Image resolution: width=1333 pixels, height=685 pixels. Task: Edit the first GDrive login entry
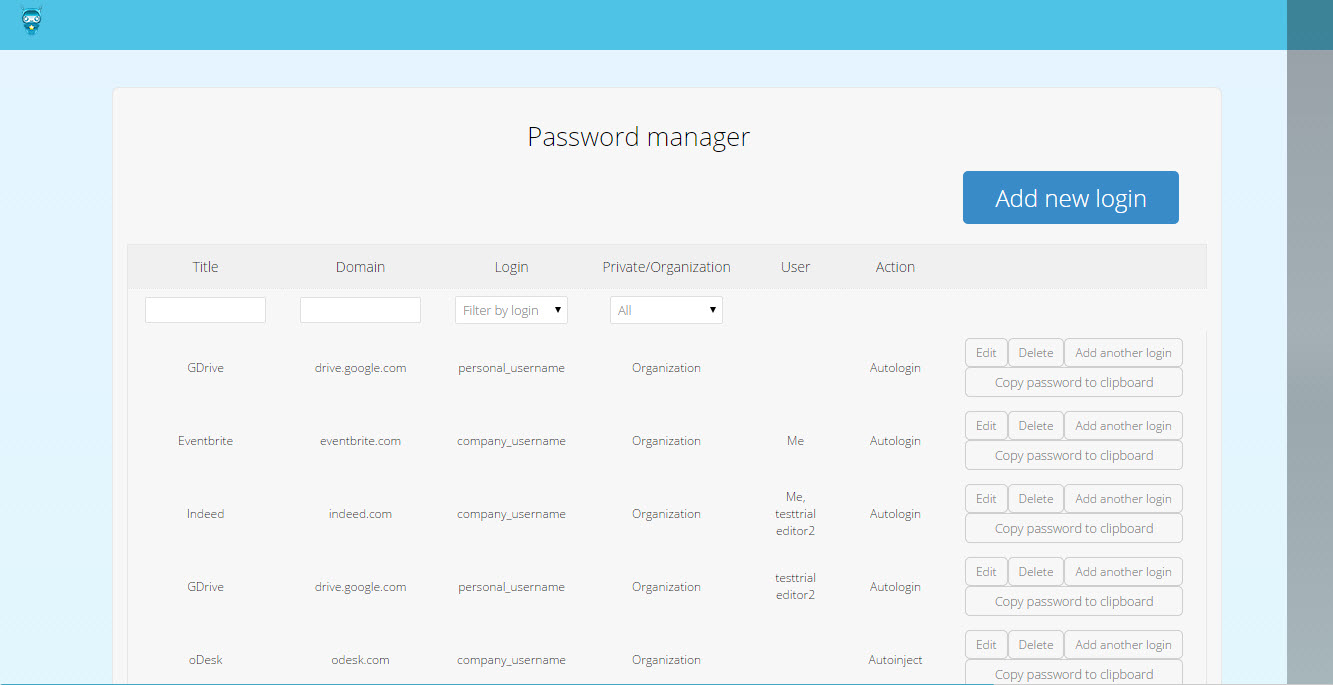tap(986, 353)
